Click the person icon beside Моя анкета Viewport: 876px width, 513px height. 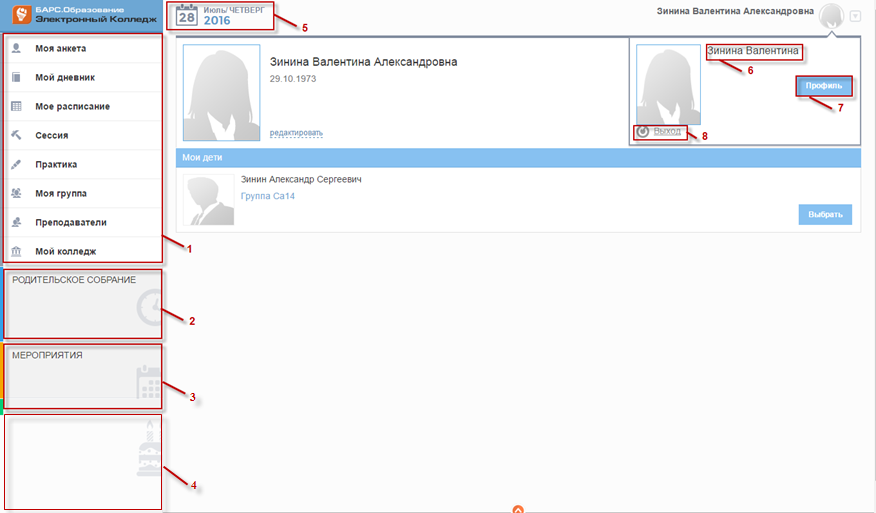17,48
